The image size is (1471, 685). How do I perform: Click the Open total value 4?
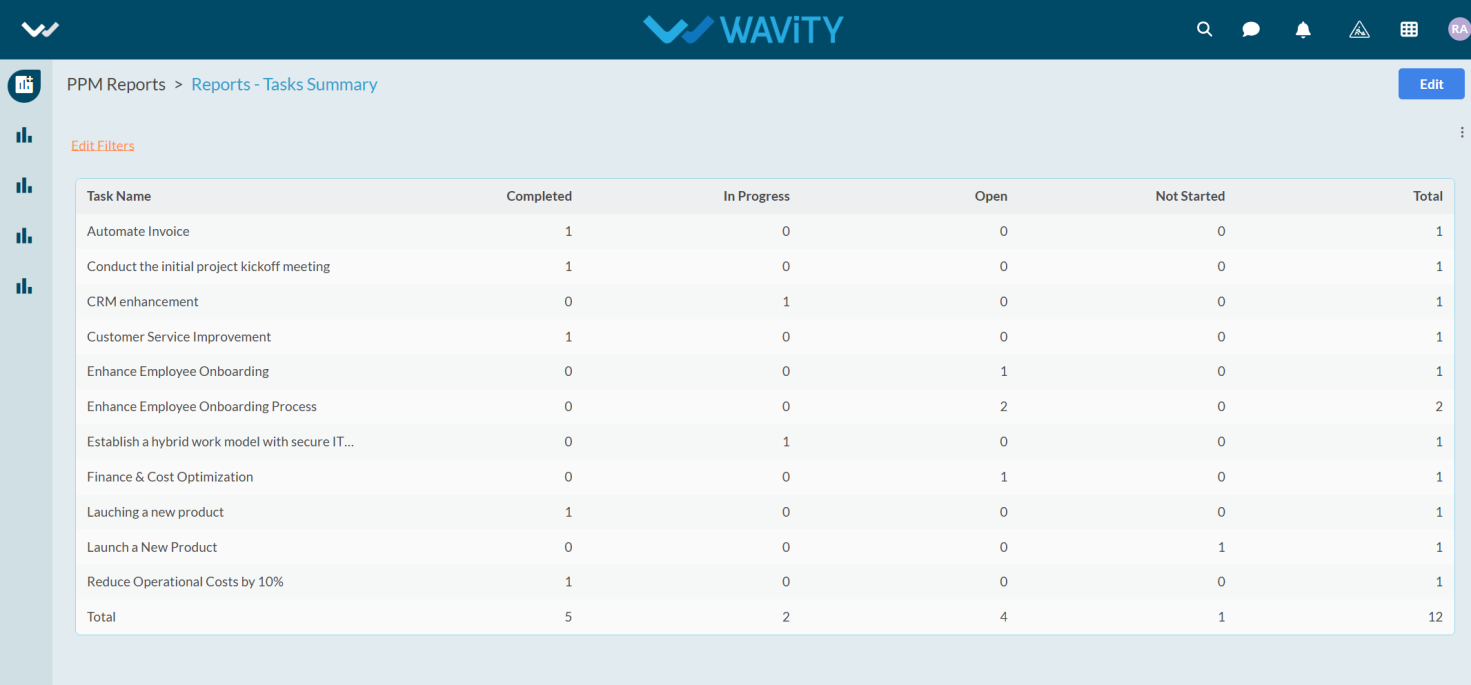[1003, 617]
